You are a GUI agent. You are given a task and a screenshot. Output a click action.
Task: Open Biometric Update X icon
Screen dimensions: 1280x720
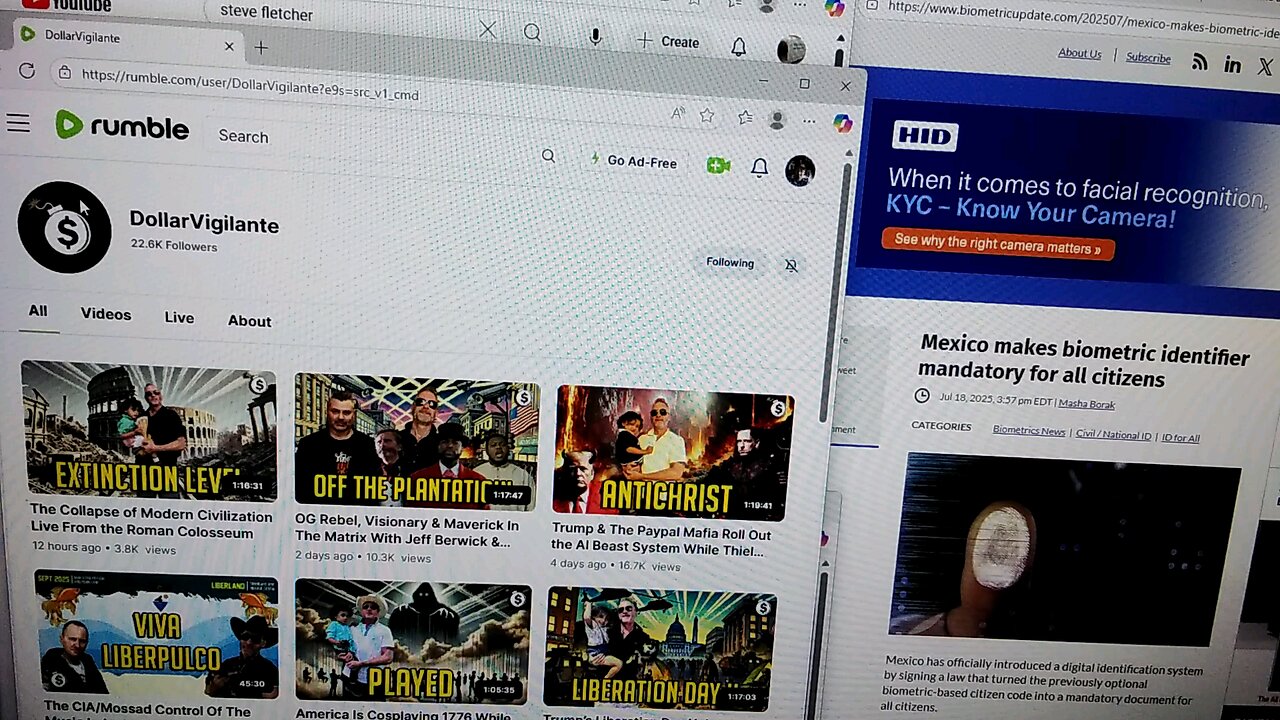coord(1266,68)
